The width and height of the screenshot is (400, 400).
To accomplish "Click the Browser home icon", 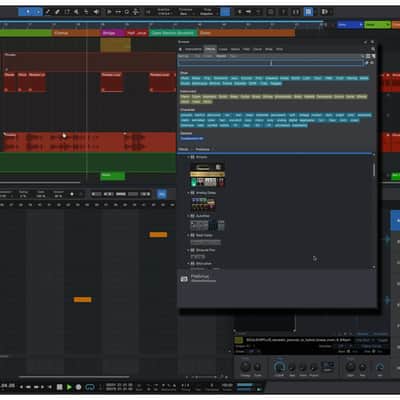I will tap(180, 49).
